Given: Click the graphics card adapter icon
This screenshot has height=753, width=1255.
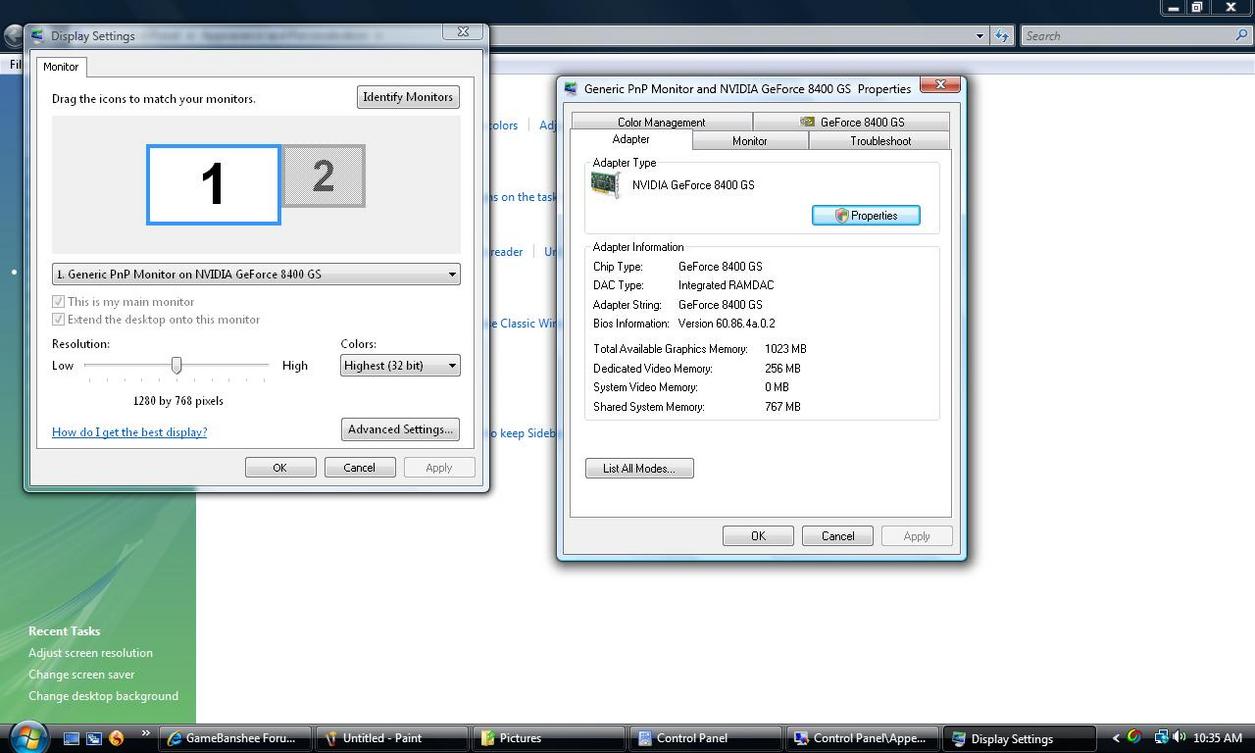Looking at the screenshot, I should coord(605,185).
